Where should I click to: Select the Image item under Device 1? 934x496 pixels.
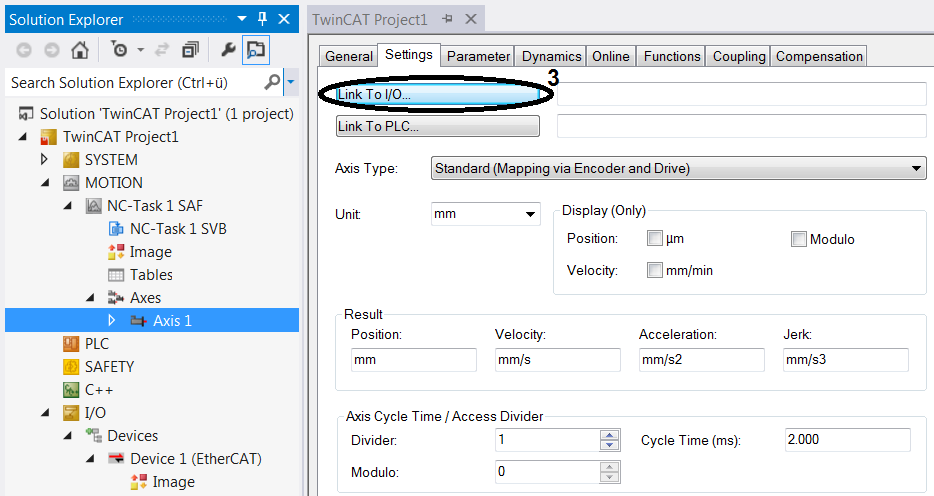[x=173, y=482]
